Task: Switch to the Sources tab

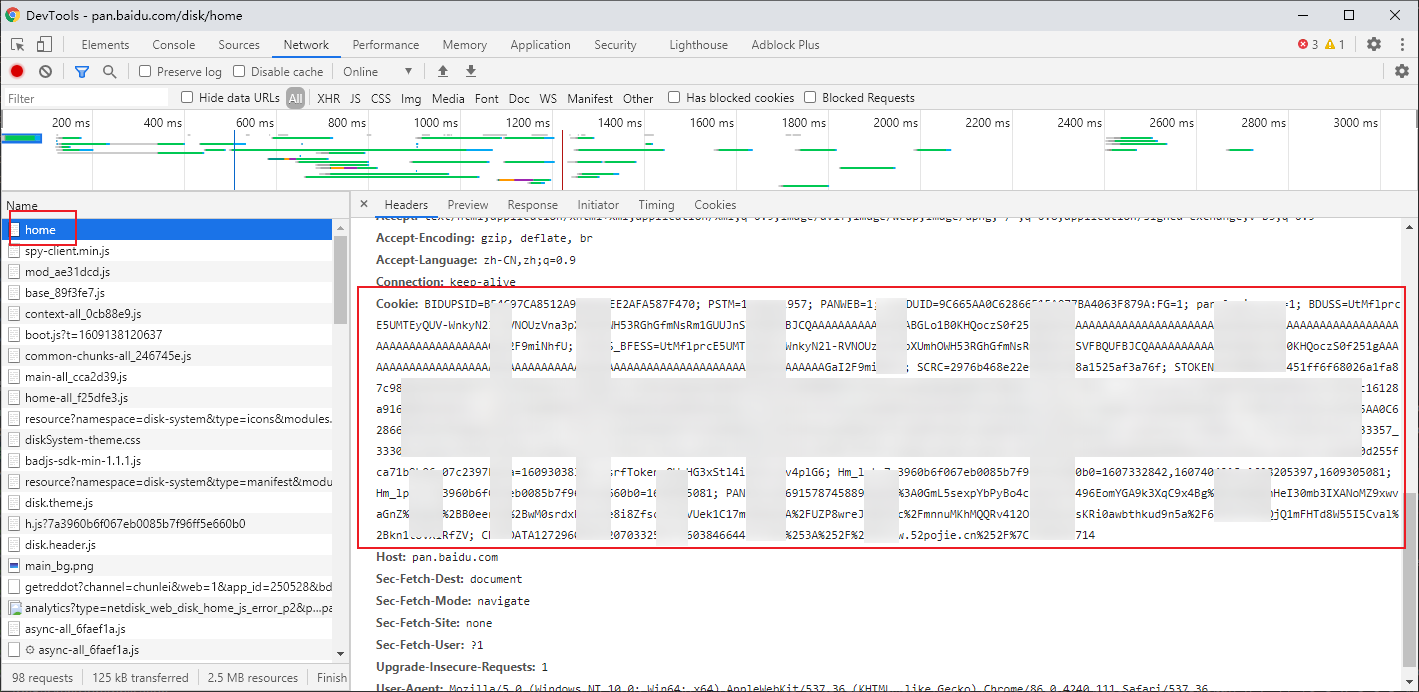Action: [239, 44]
